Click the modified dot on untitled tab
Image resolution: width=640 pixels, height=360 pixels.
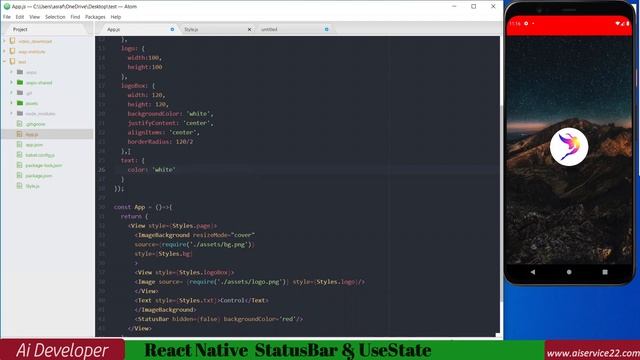coord(327,29)
